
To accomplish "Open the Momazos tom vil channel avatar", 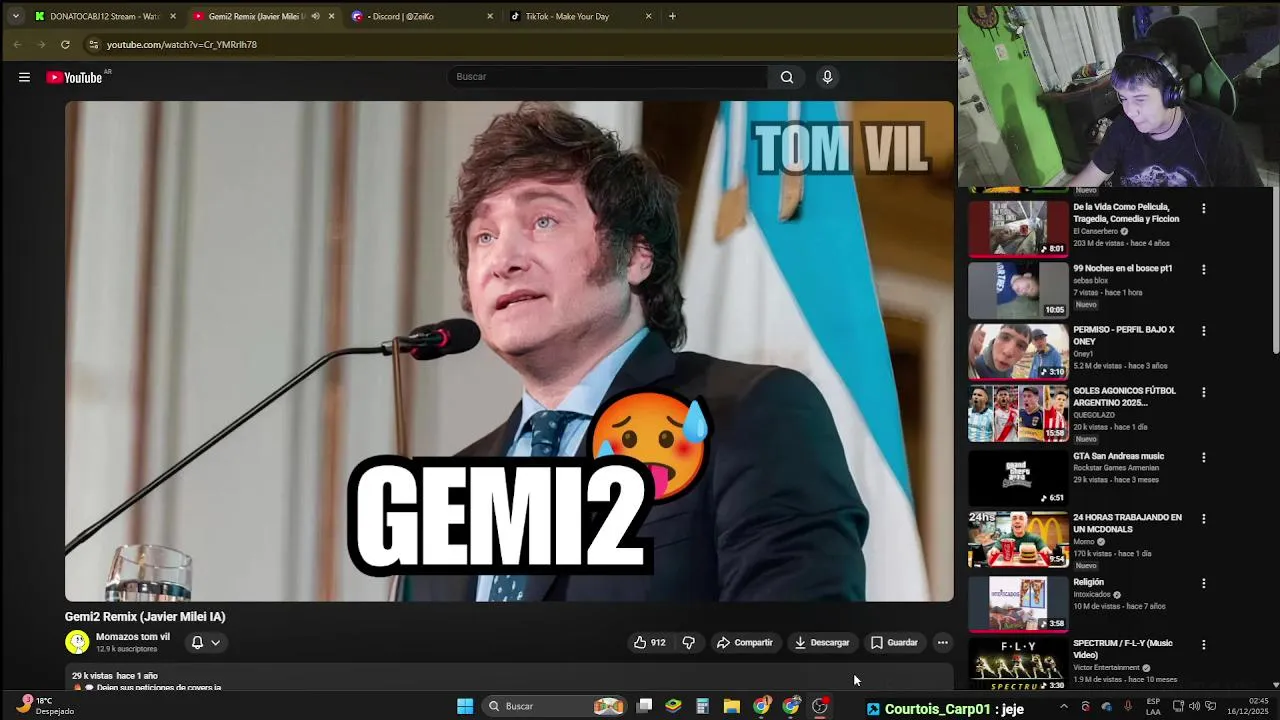I will tap(77, 642).
